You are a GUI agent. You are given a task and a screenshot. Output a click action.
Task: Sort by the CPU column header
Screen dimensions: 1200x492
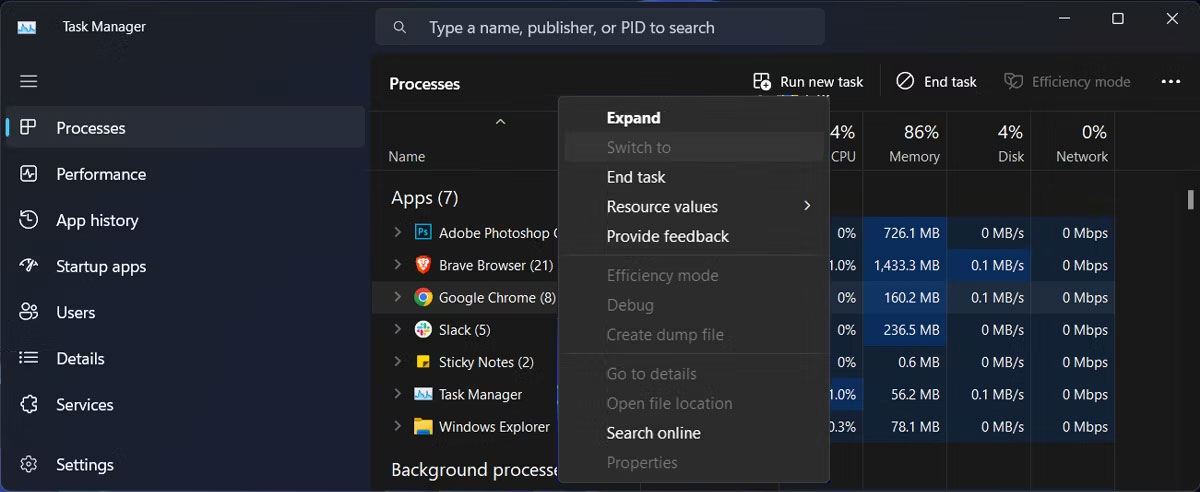843,142
